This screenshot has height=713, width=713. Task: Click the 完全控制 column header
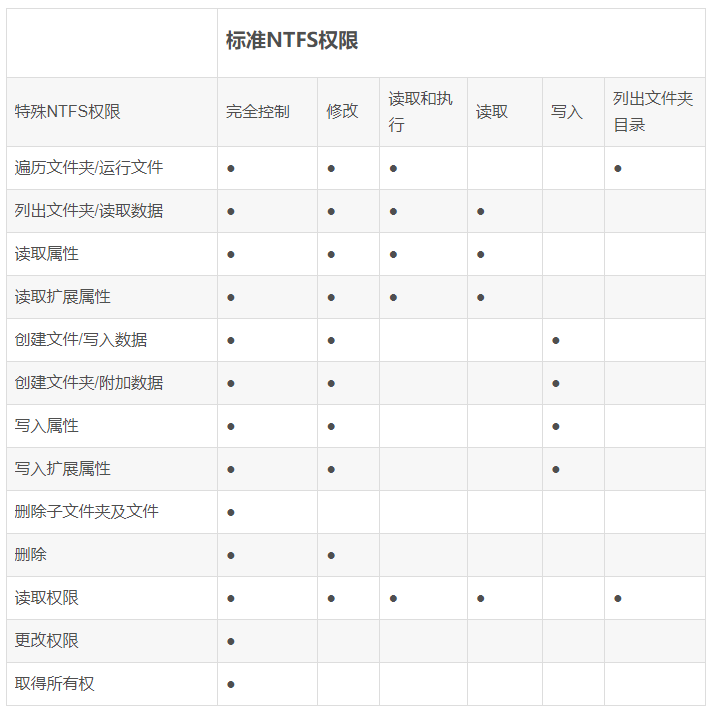258,111
